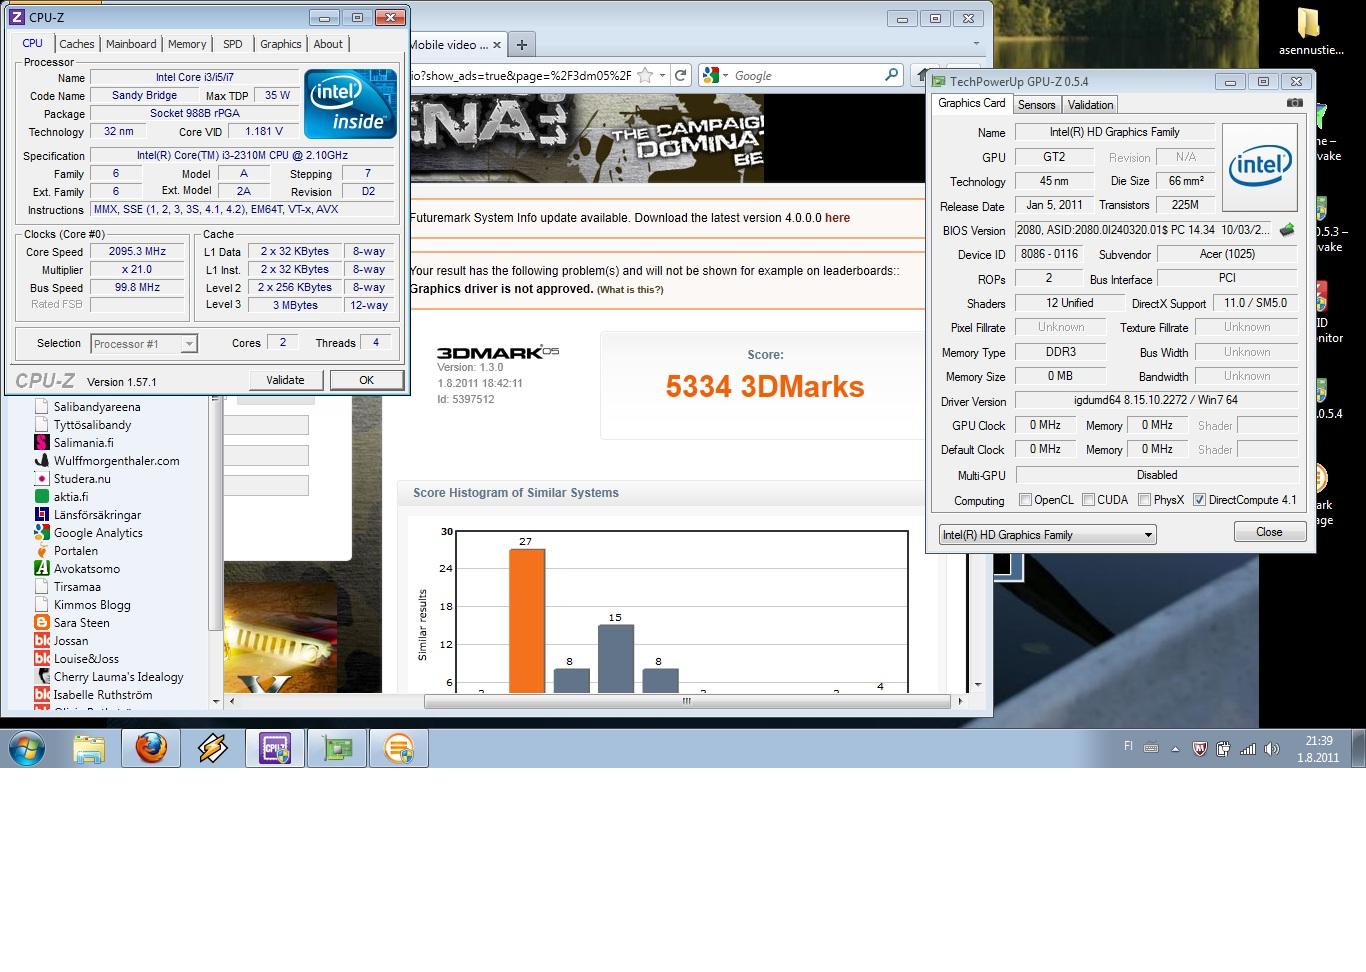Screen dimensions: 1366x972
Task: Open the Jossan bookmark
Action: 70,641
